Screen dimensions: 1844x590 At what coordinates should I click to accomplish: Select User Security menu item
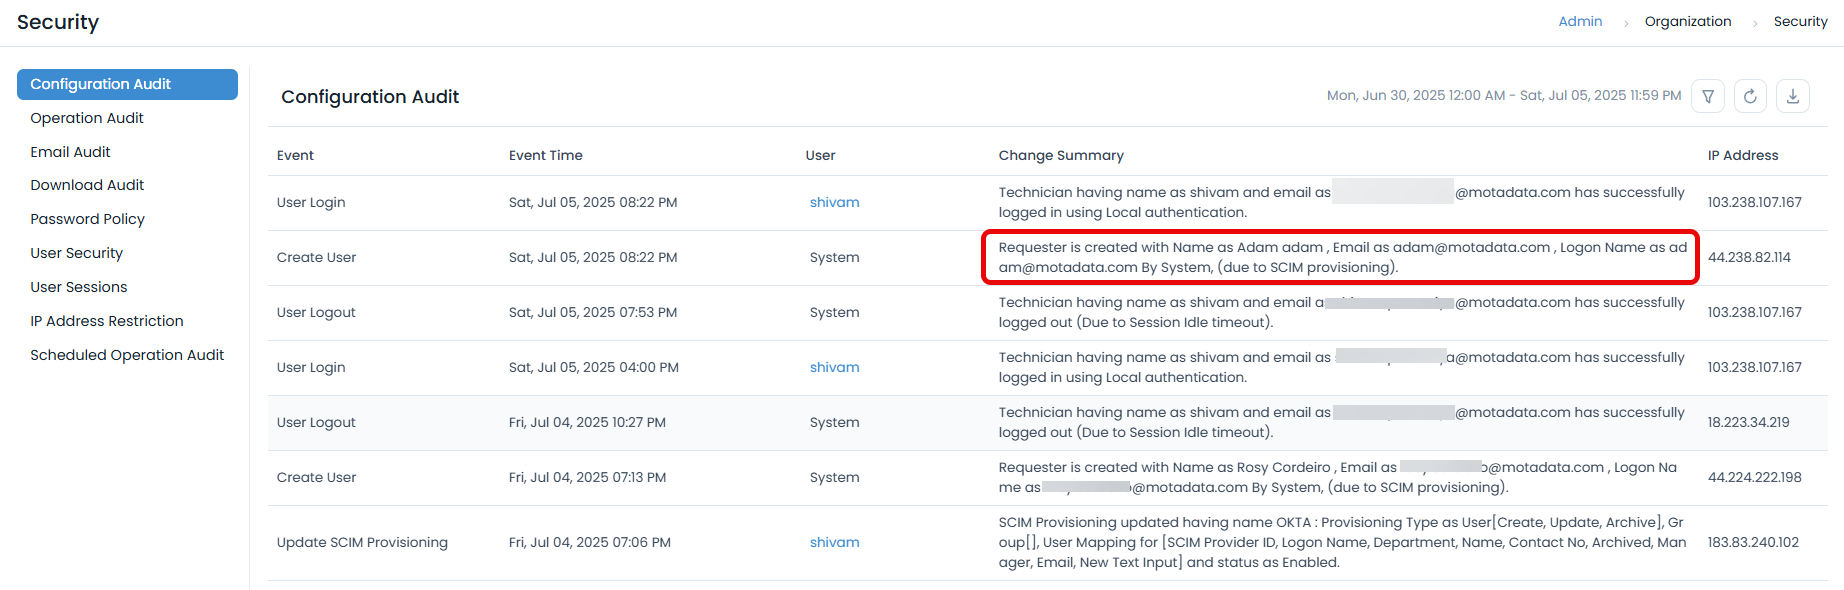pyautogui.click(x=76, y=253)
